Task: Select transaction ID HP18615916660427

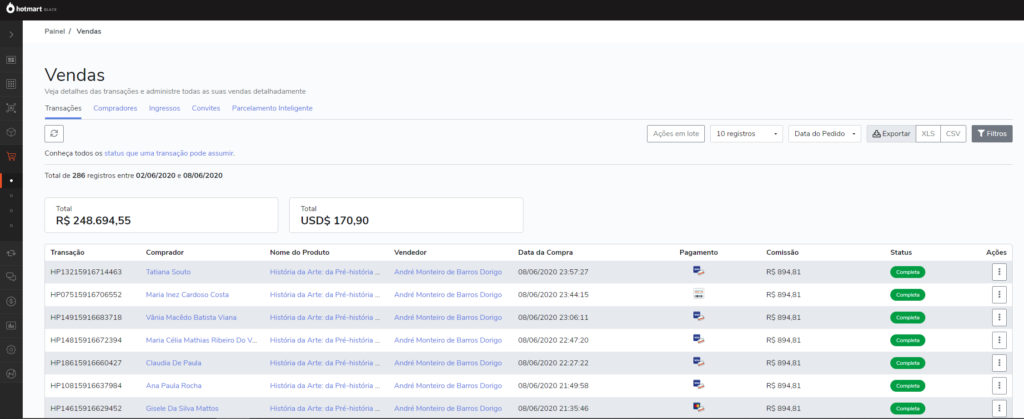Action: pyautogui.click(x=86, y=363)
